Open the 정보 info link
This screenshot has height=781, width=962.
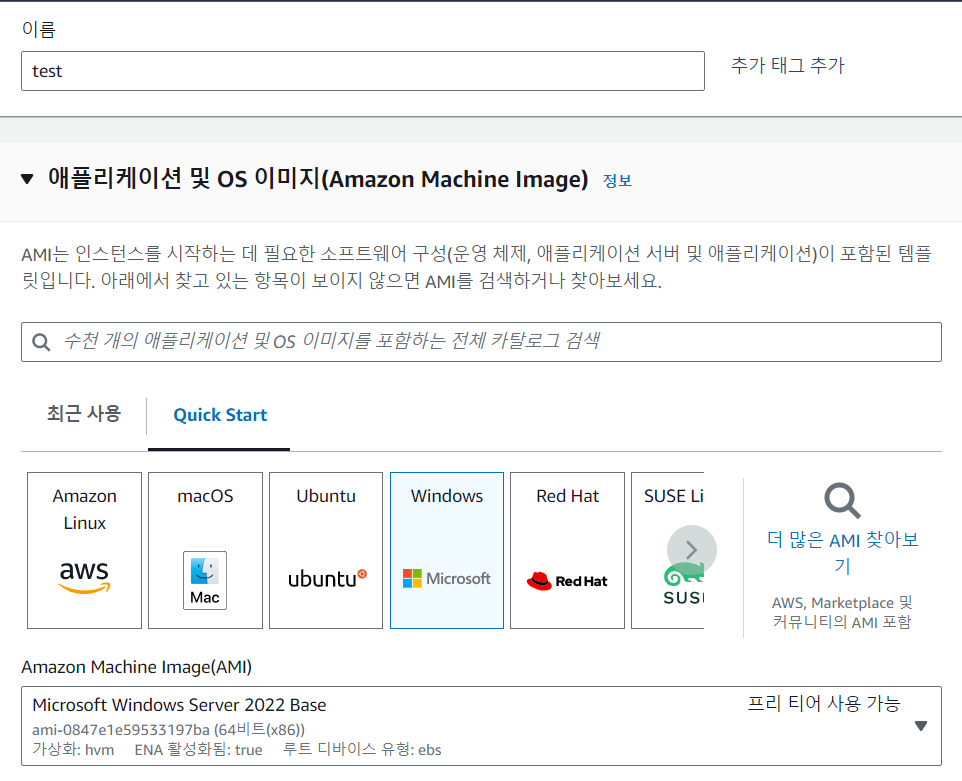[617, 180]
